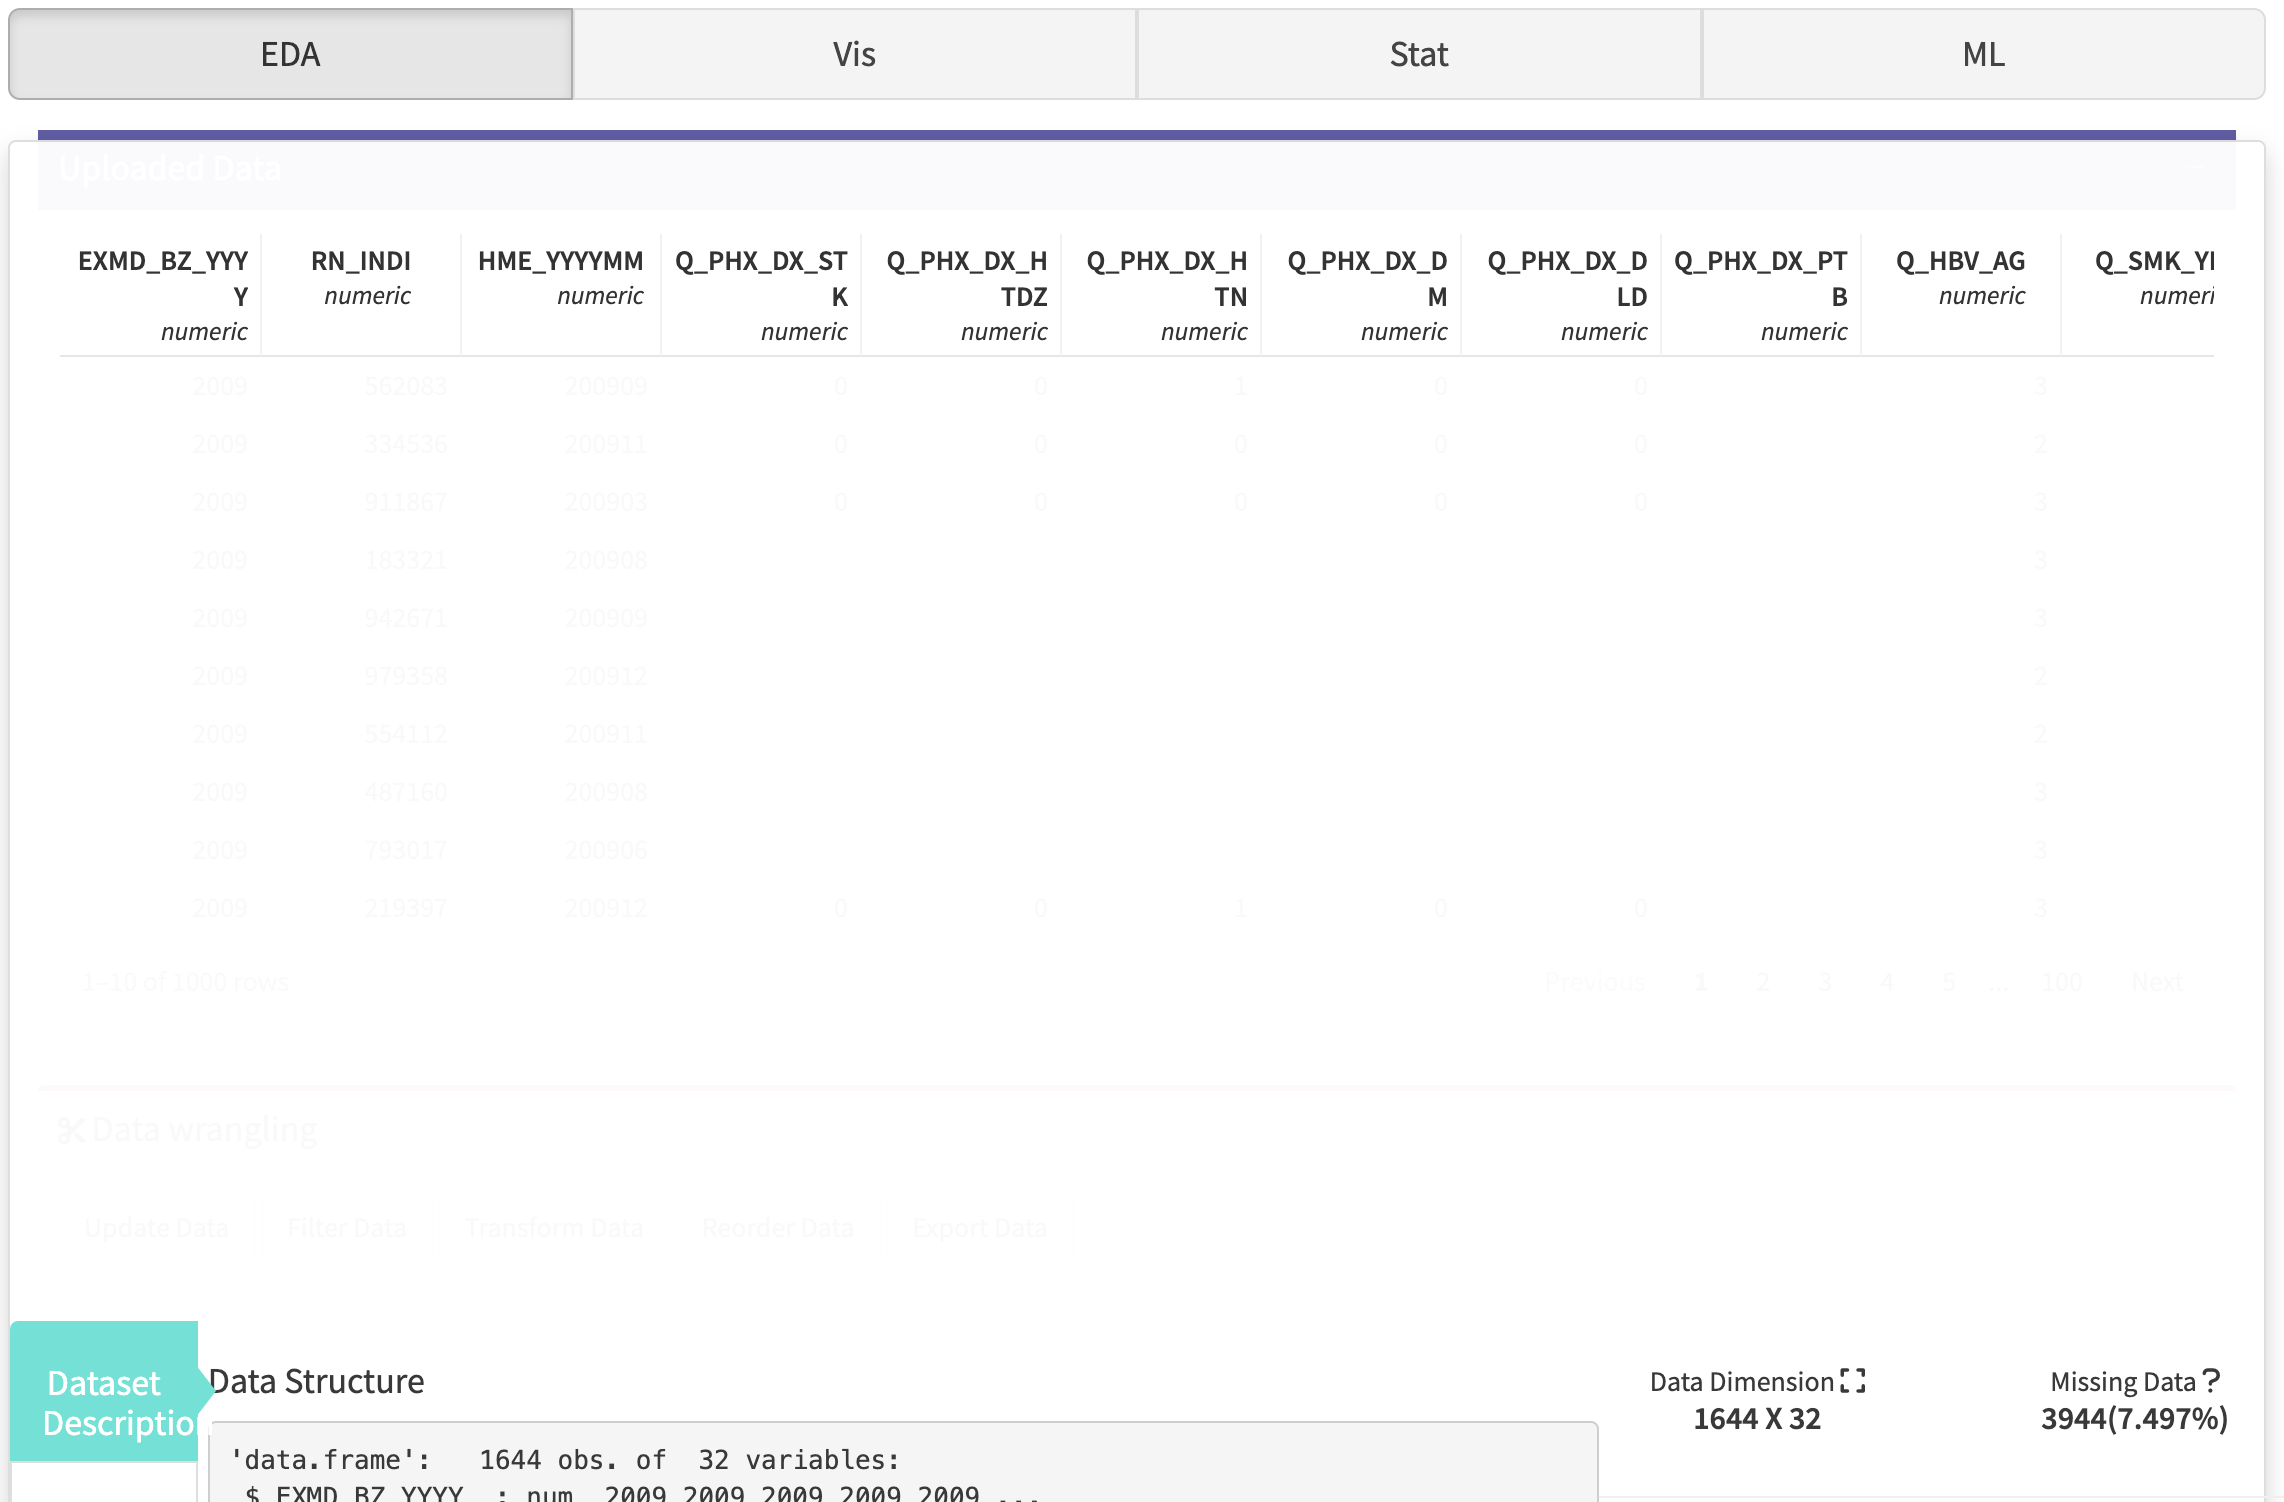The image size is (2284, 1502).
Task: Select the Transform Data option
Action: pyautogui.click(x=553, y=1227)
